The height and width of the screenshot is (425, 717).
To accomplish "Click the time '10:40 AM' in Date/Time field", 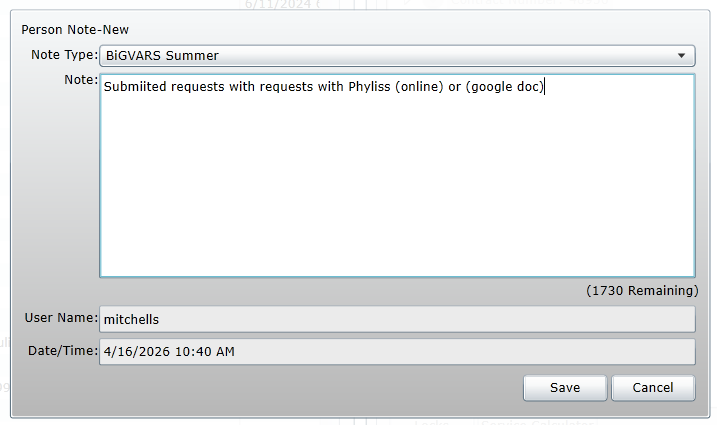I will click(205, 351).
